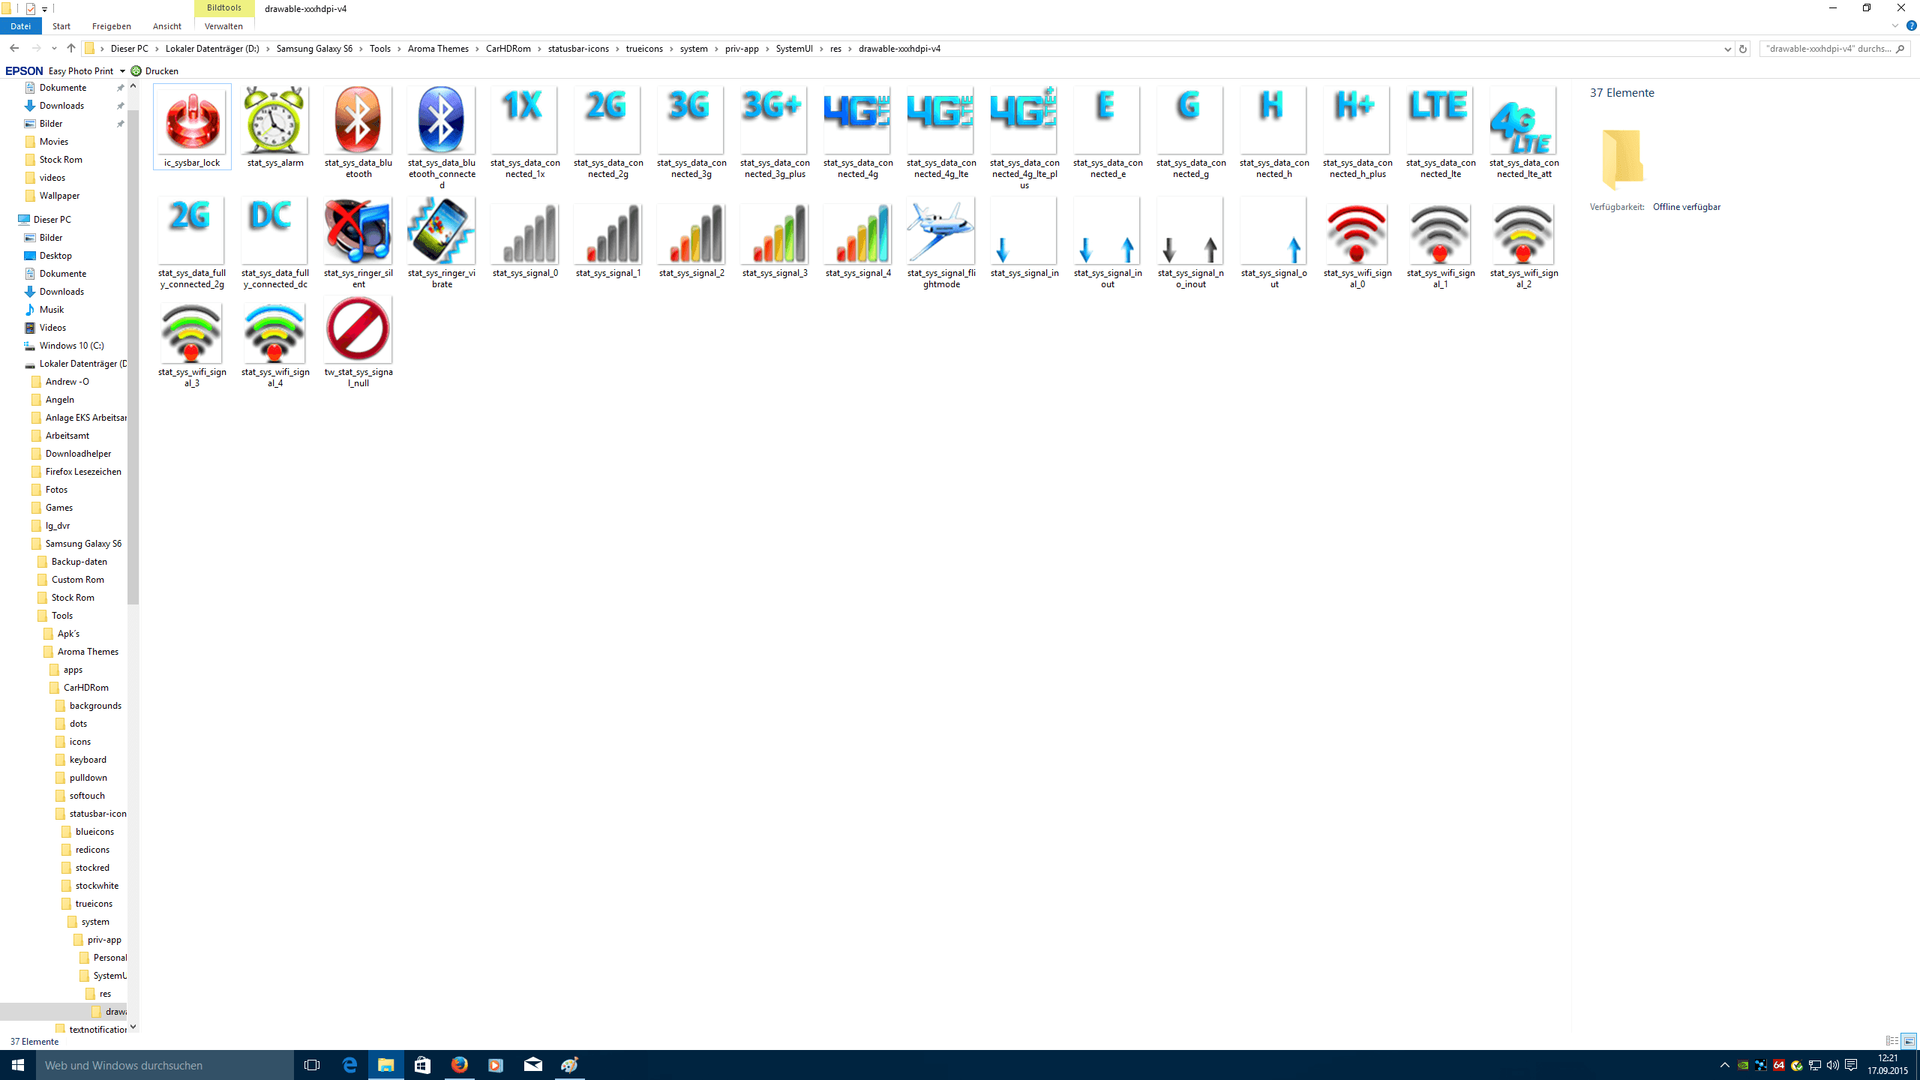
Task: Select the stat_sys_data_fully_connected_dc file
Action: (275, 243)
